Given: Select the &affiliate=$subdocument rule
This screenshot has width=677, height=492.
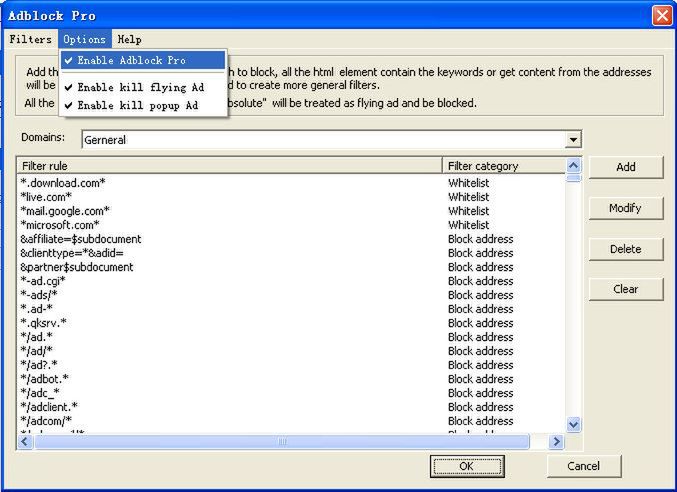Looking at the screenshot, I should (x=81, y=239).
